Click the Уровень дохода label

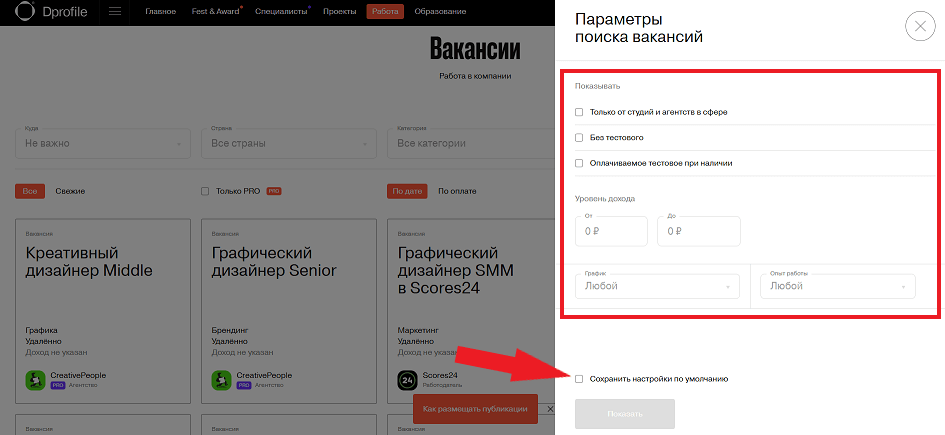604,198
